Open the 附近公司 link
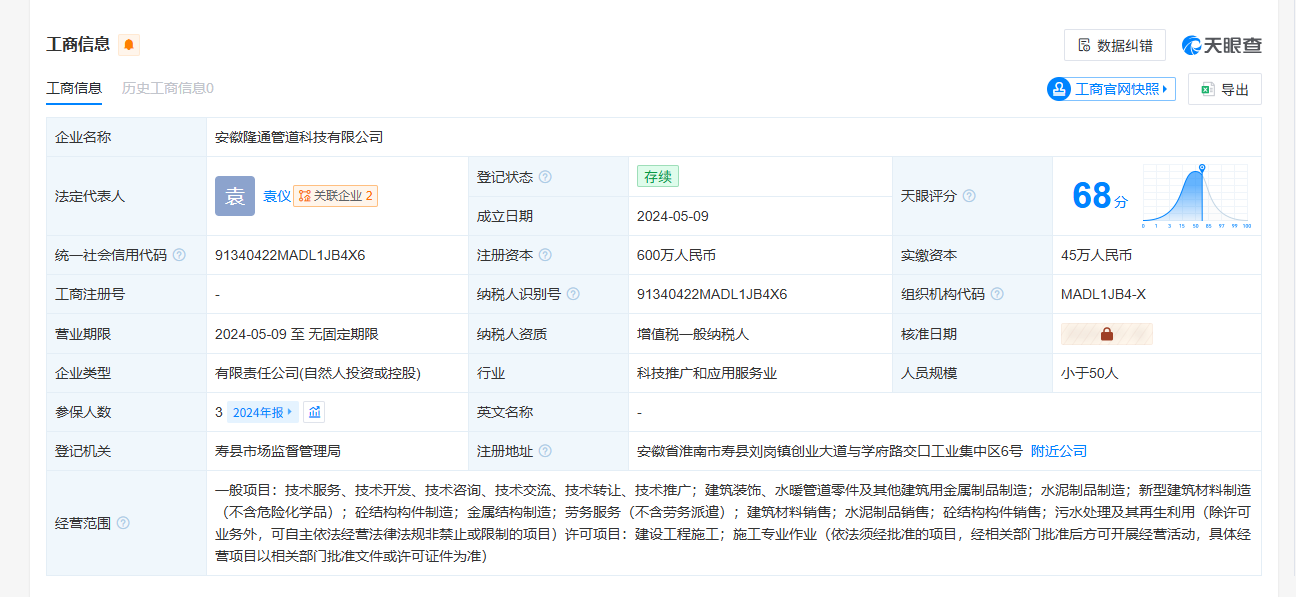The height and width of the screenshot is (597, 1296). [x=1059, y=451]
